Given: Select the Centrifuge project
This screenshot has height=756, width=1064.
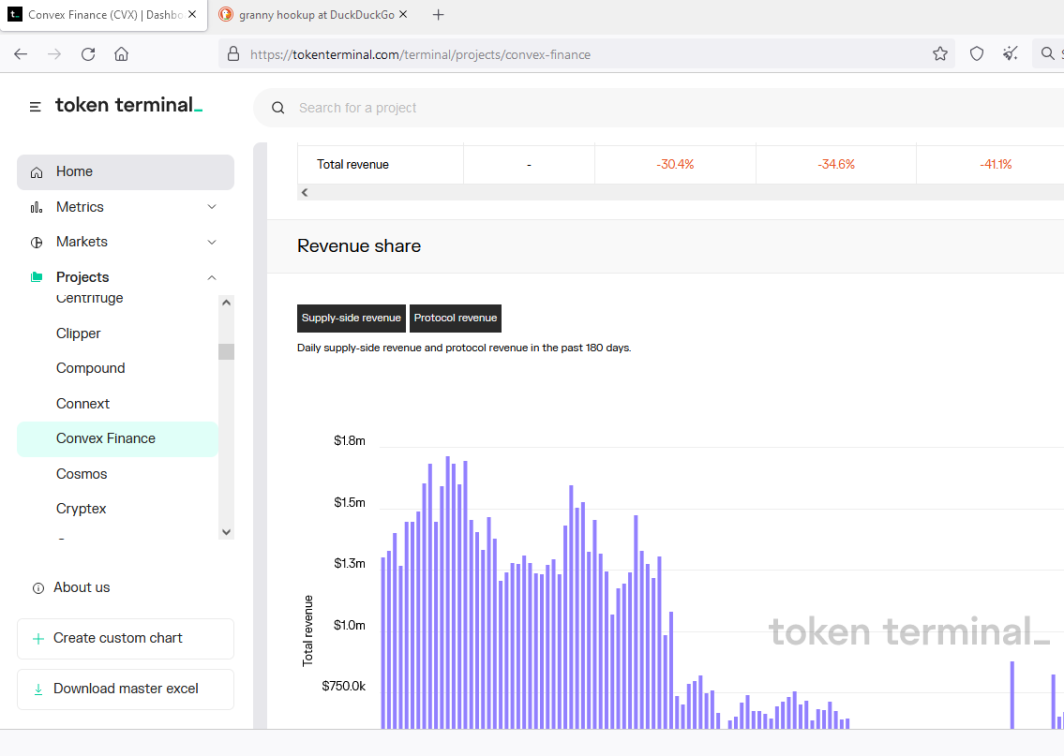Looking at the screenshot, I should tap(90, 298).
